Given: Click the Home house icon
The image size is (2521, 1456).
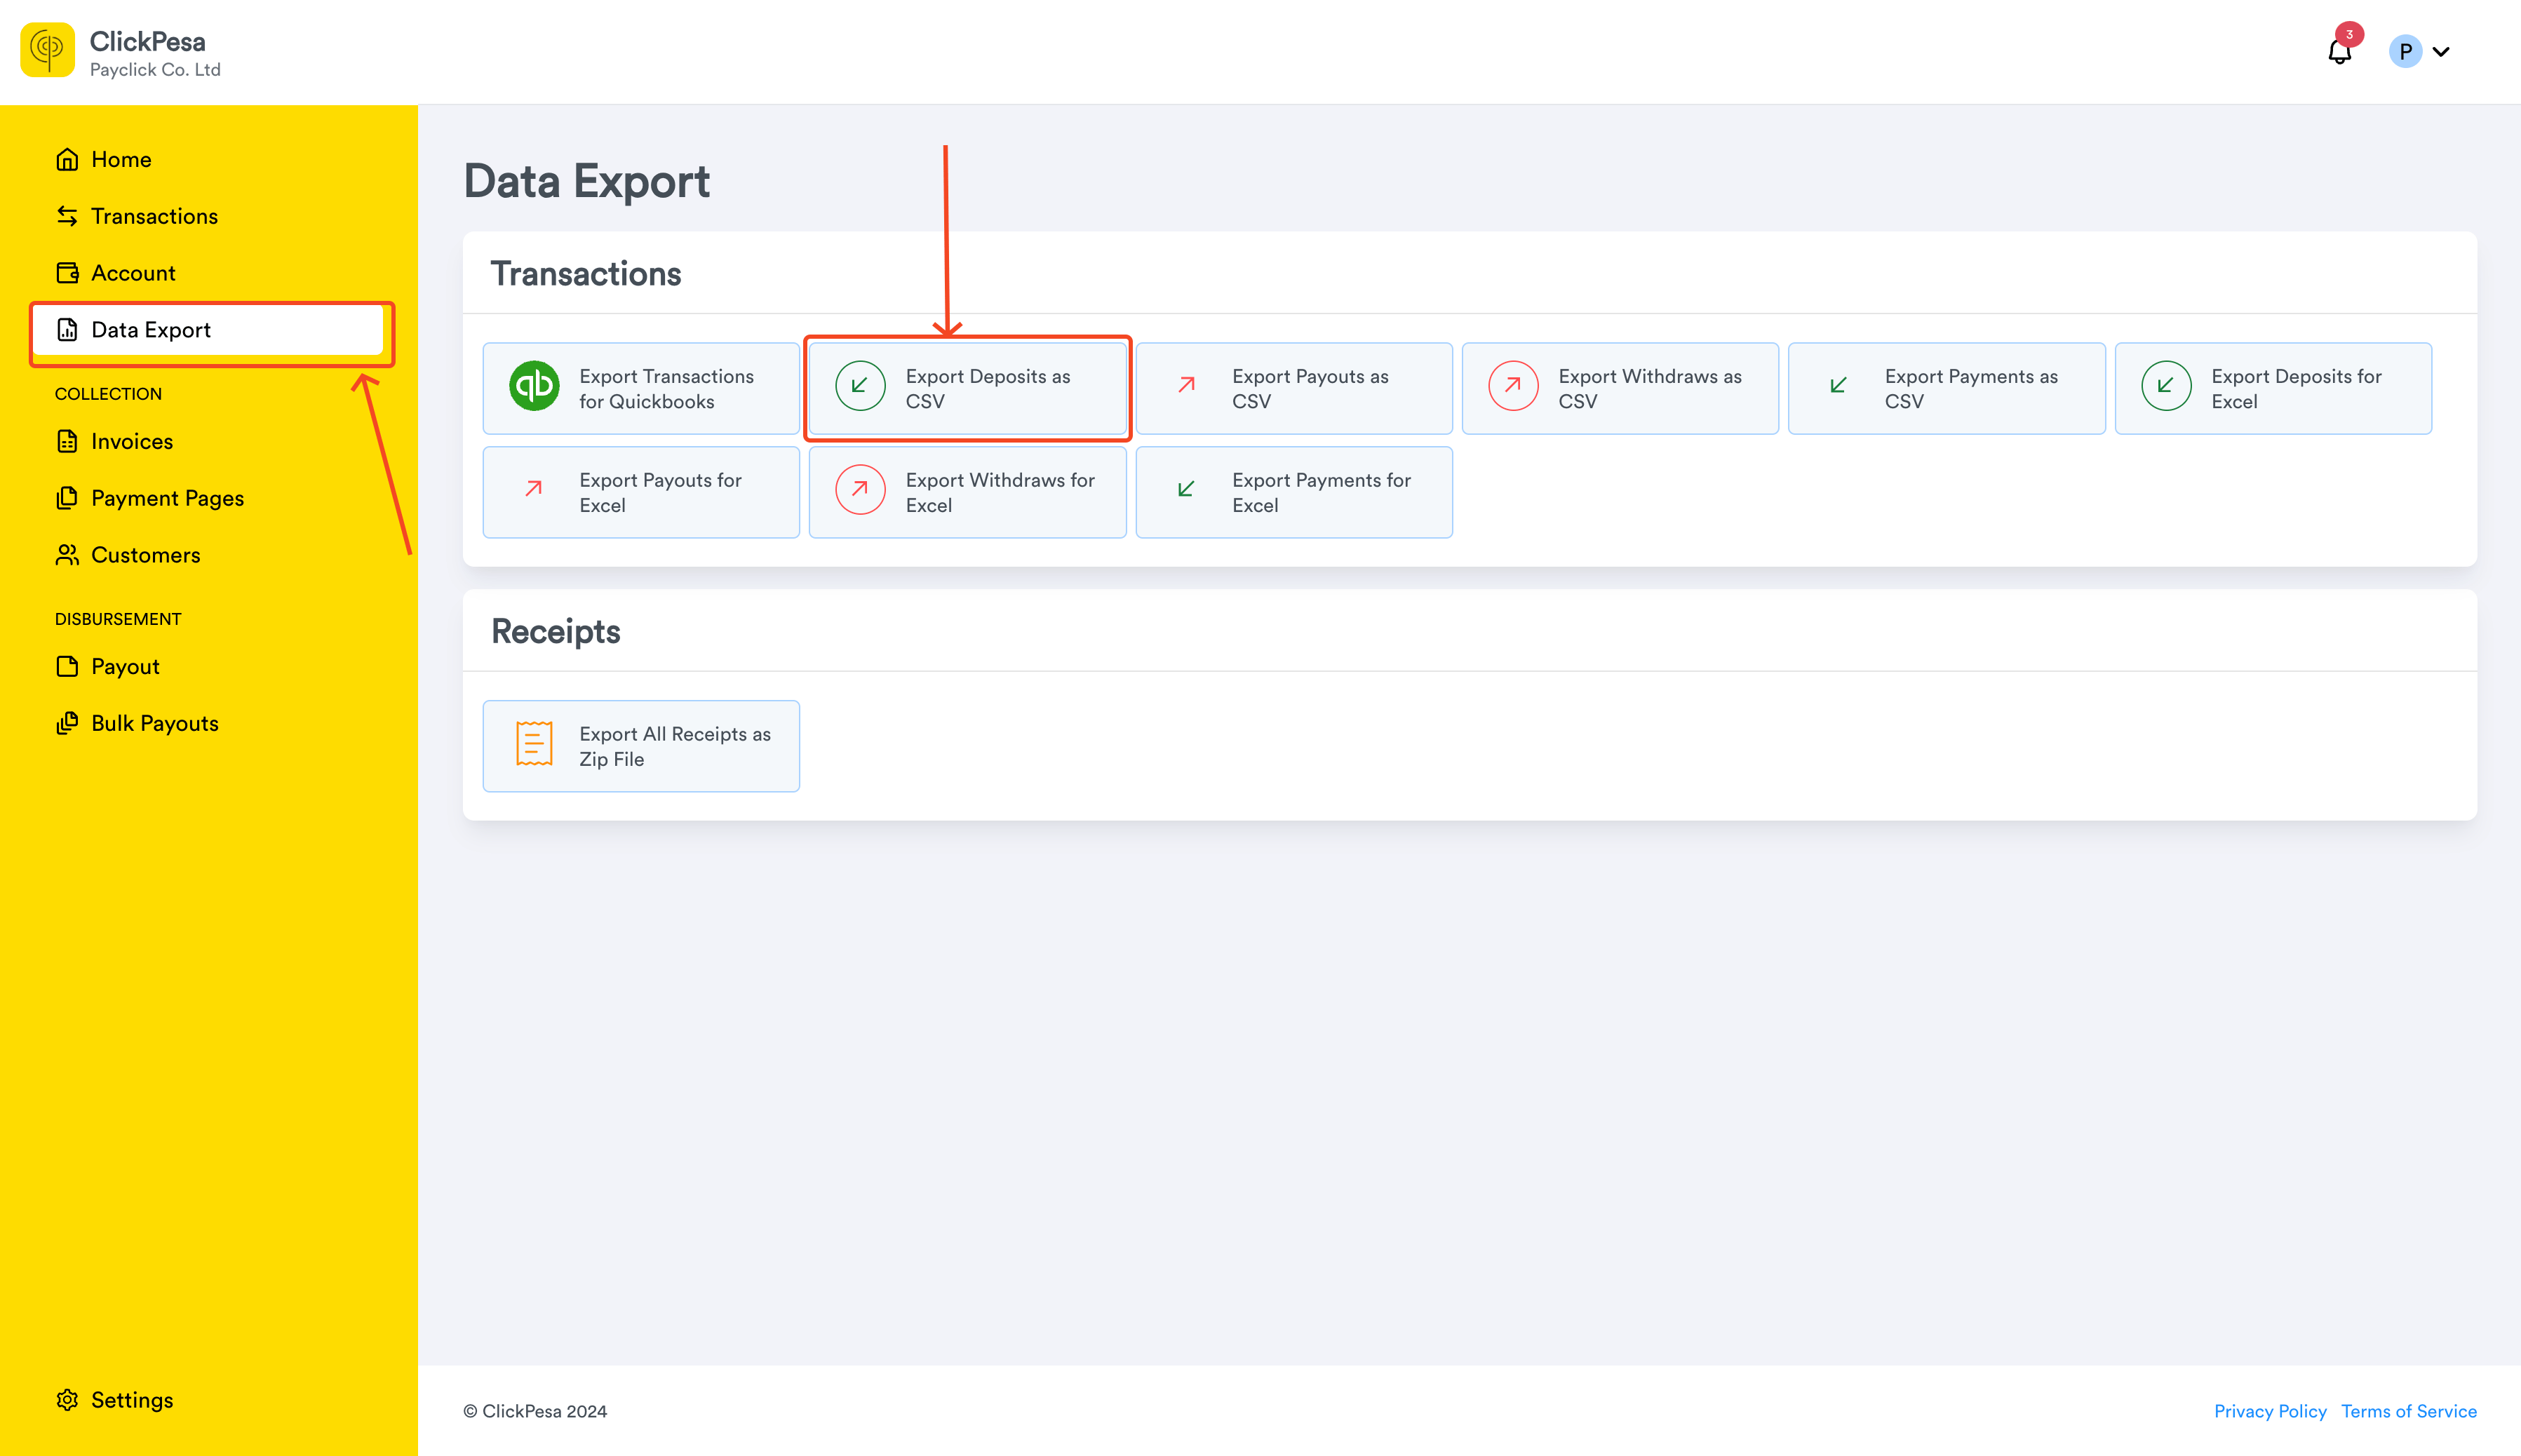Looking at the screenshot, I should (x=67, y=159).
